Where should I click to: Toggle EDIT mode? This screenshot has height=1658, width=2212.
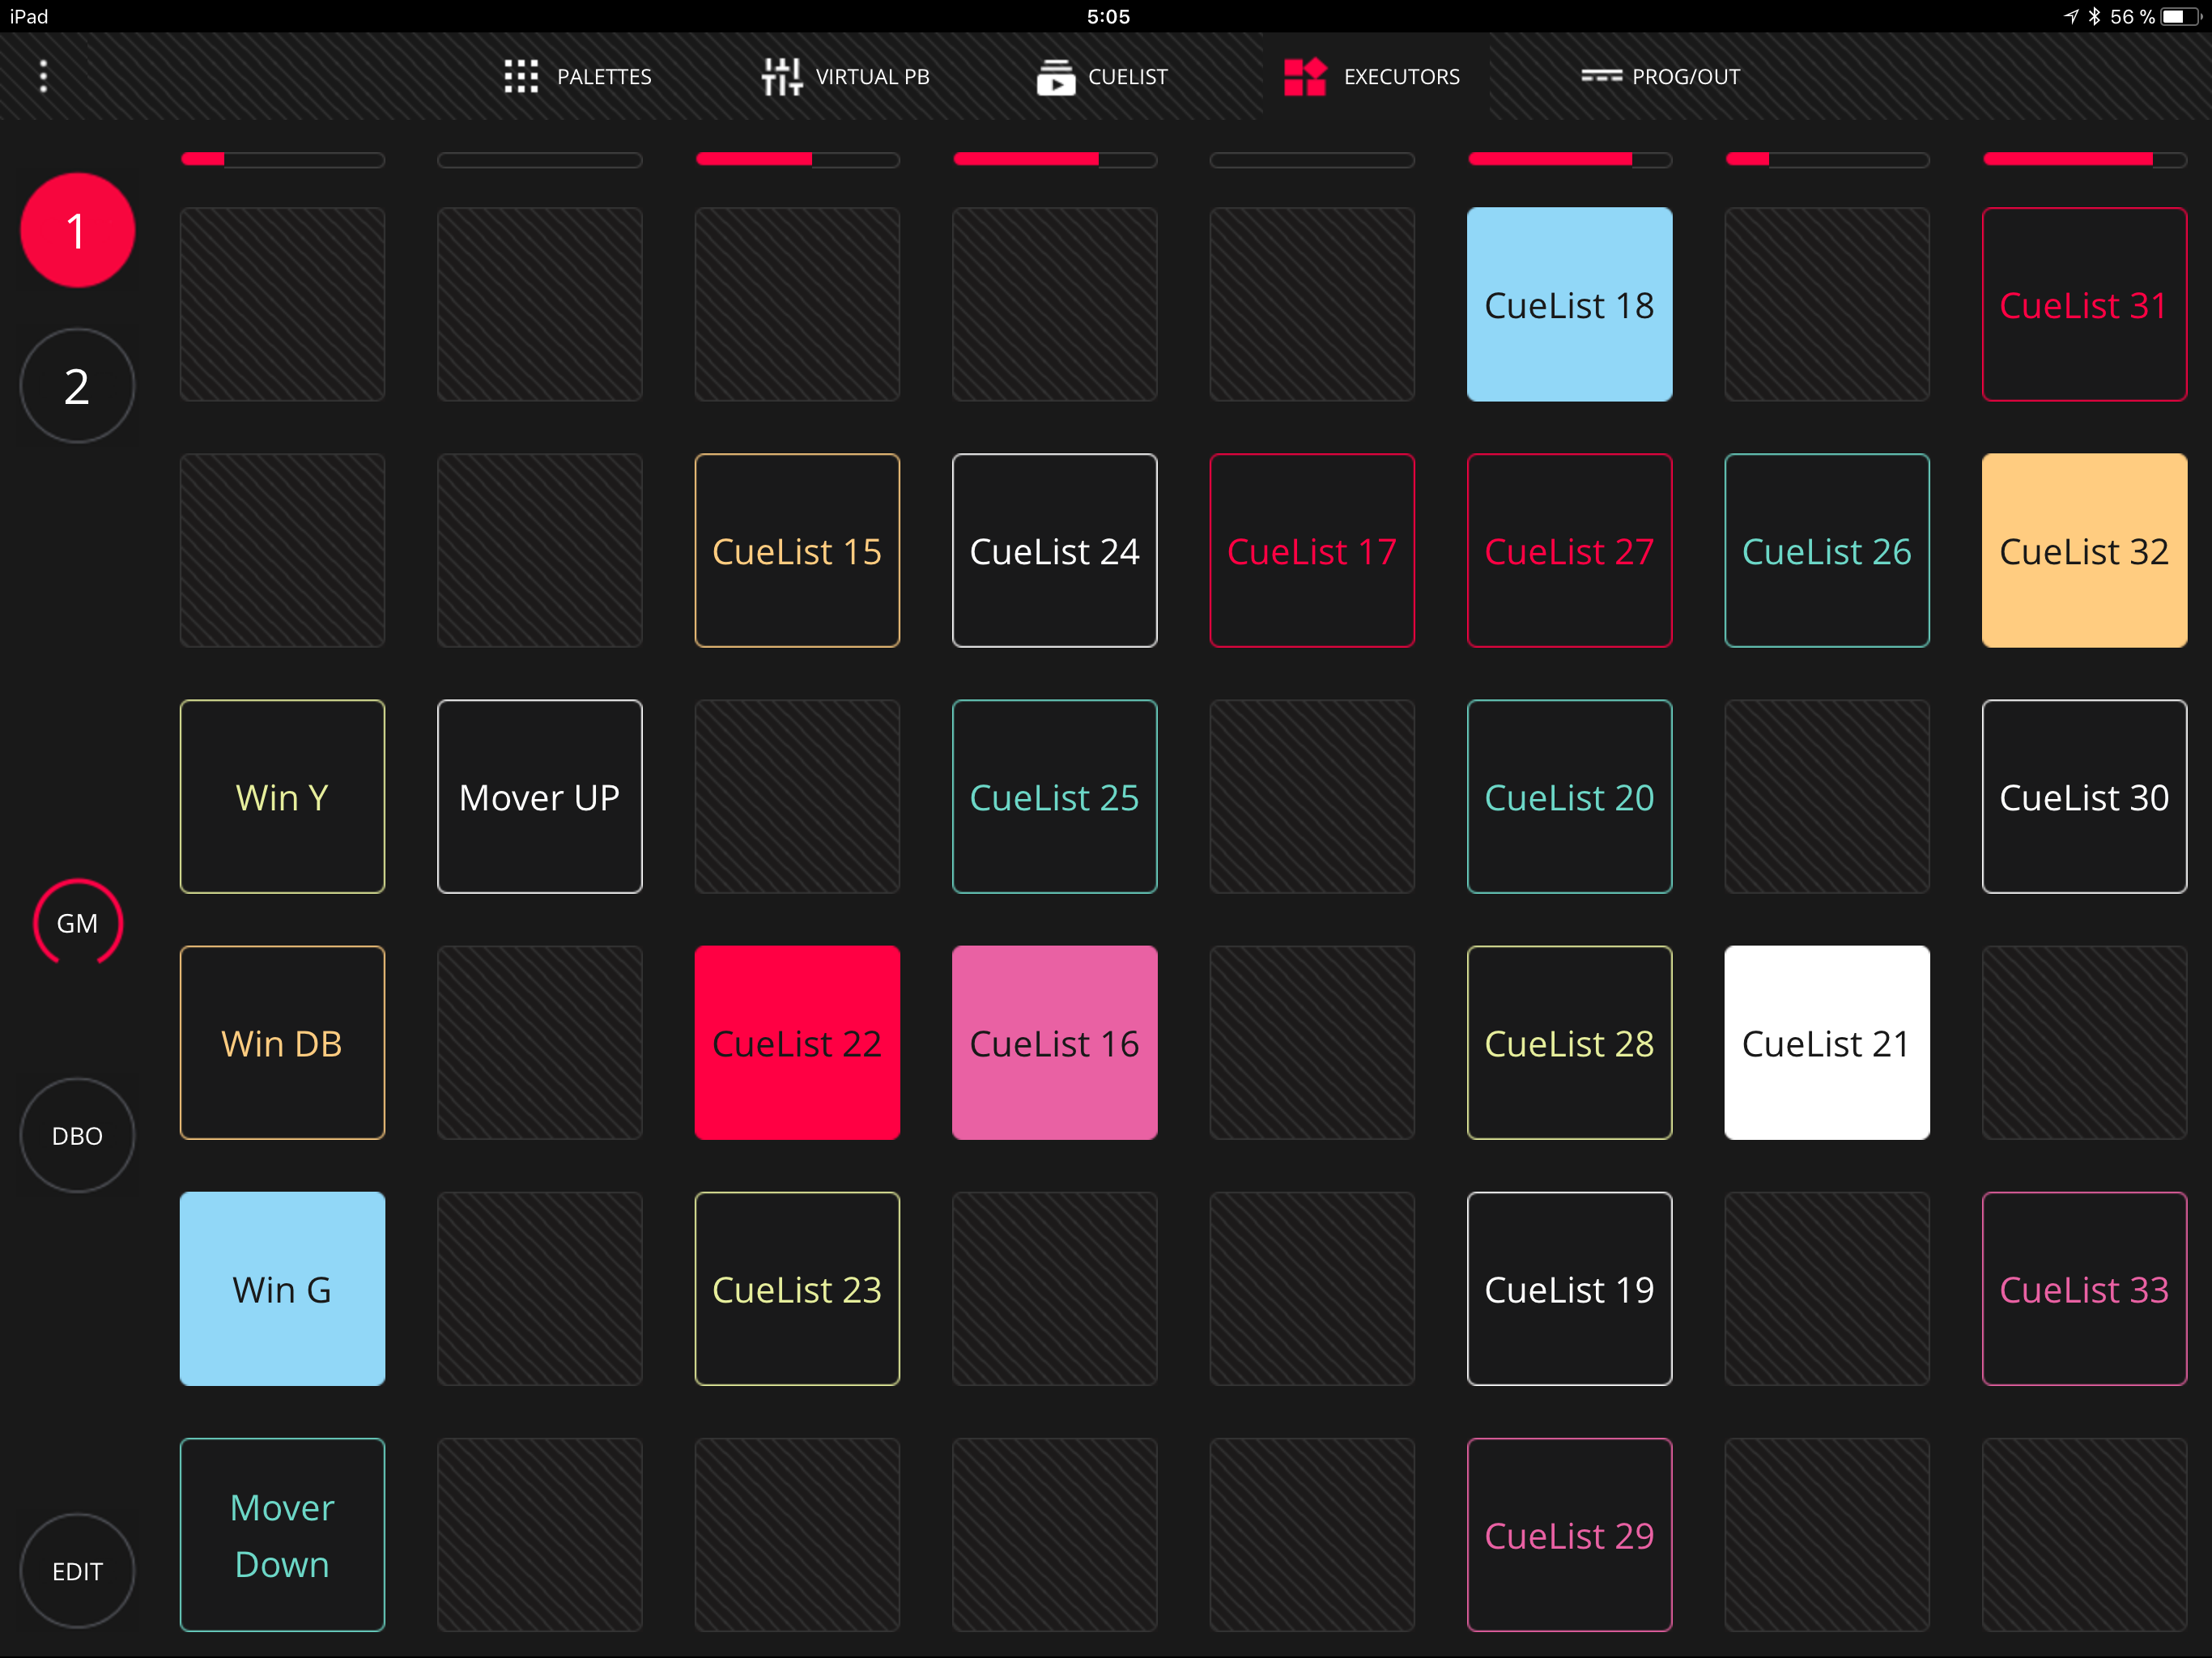click(77, 1571)
